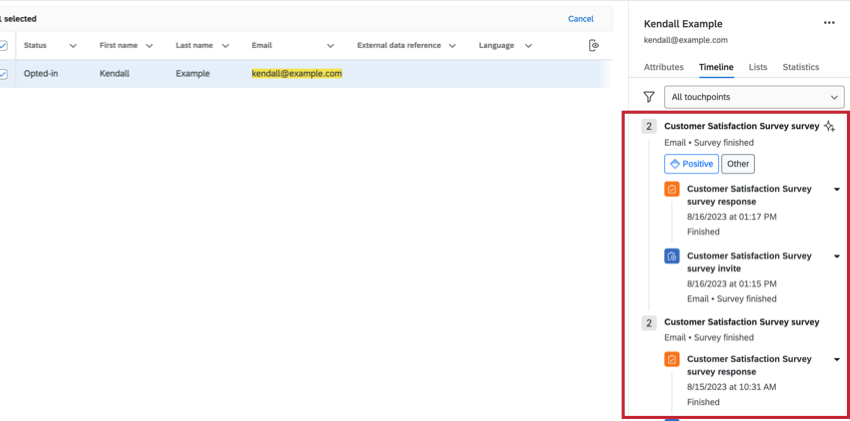Screen dimensions: 850x421
Task: Switch to the Attributes tab
Action: pyautogui.click(x=664, y=67)
